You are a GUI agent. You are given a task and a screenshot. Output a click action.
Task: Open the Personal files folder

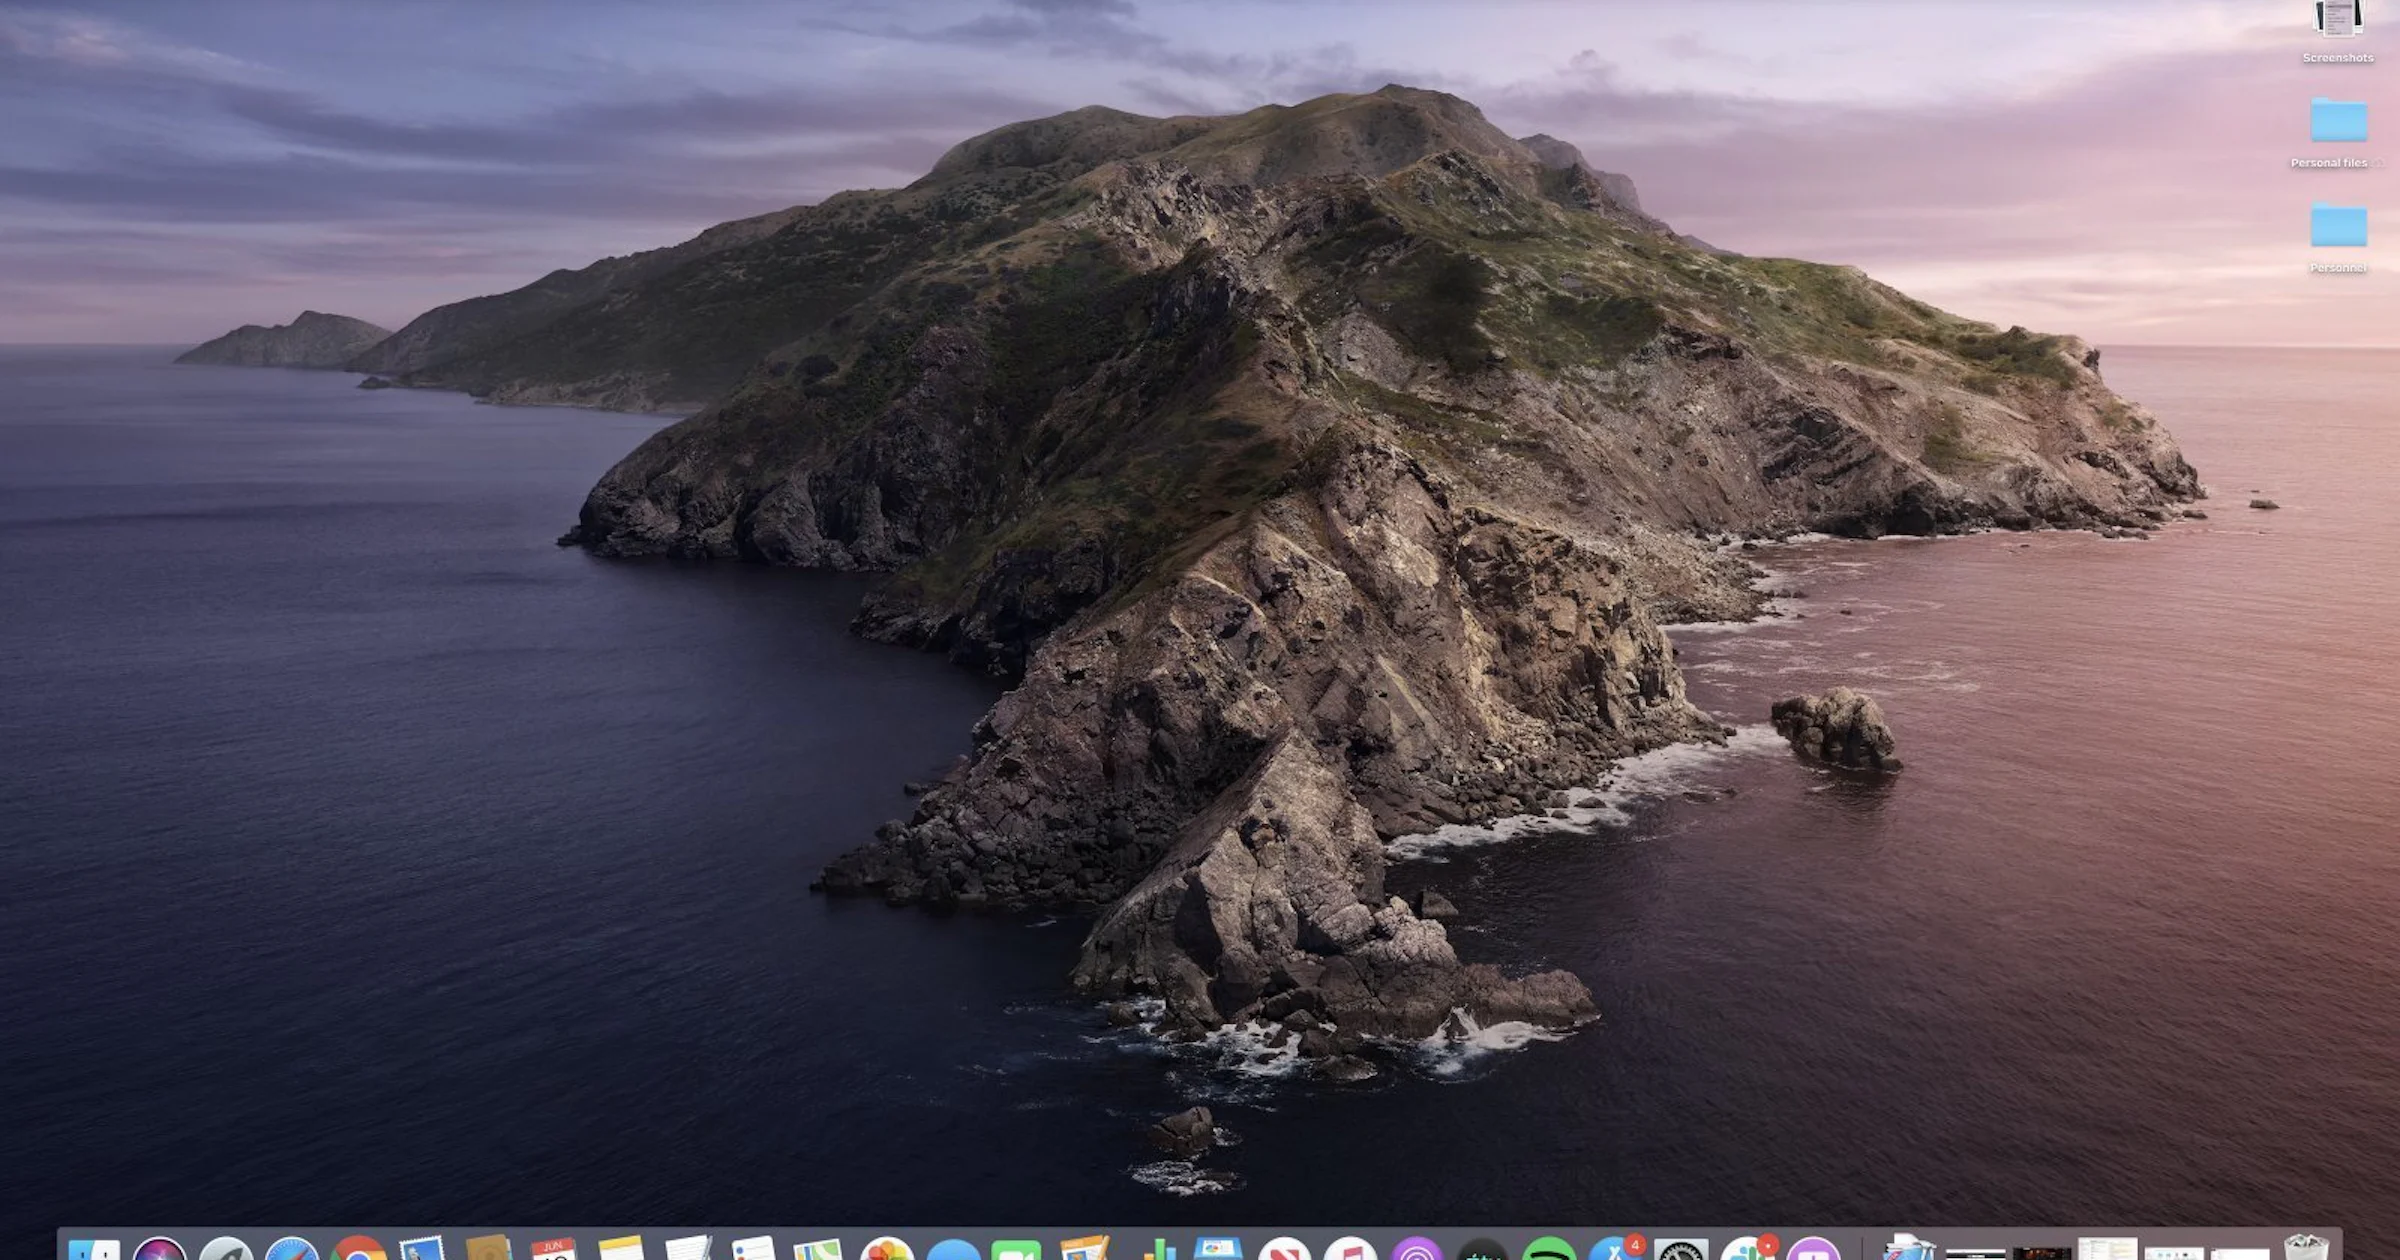[x=2340, y=128]
